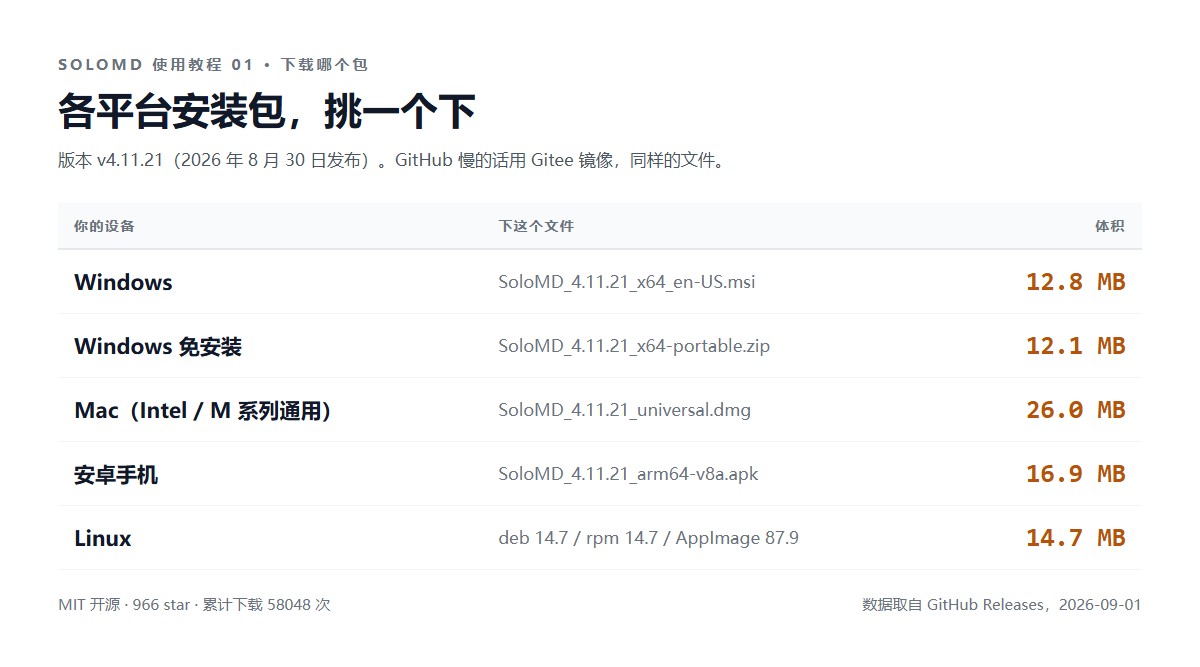Viewport: 1200px width, 667px height.
Task: Click the 12.1 MB size value
Action: 1076,346
